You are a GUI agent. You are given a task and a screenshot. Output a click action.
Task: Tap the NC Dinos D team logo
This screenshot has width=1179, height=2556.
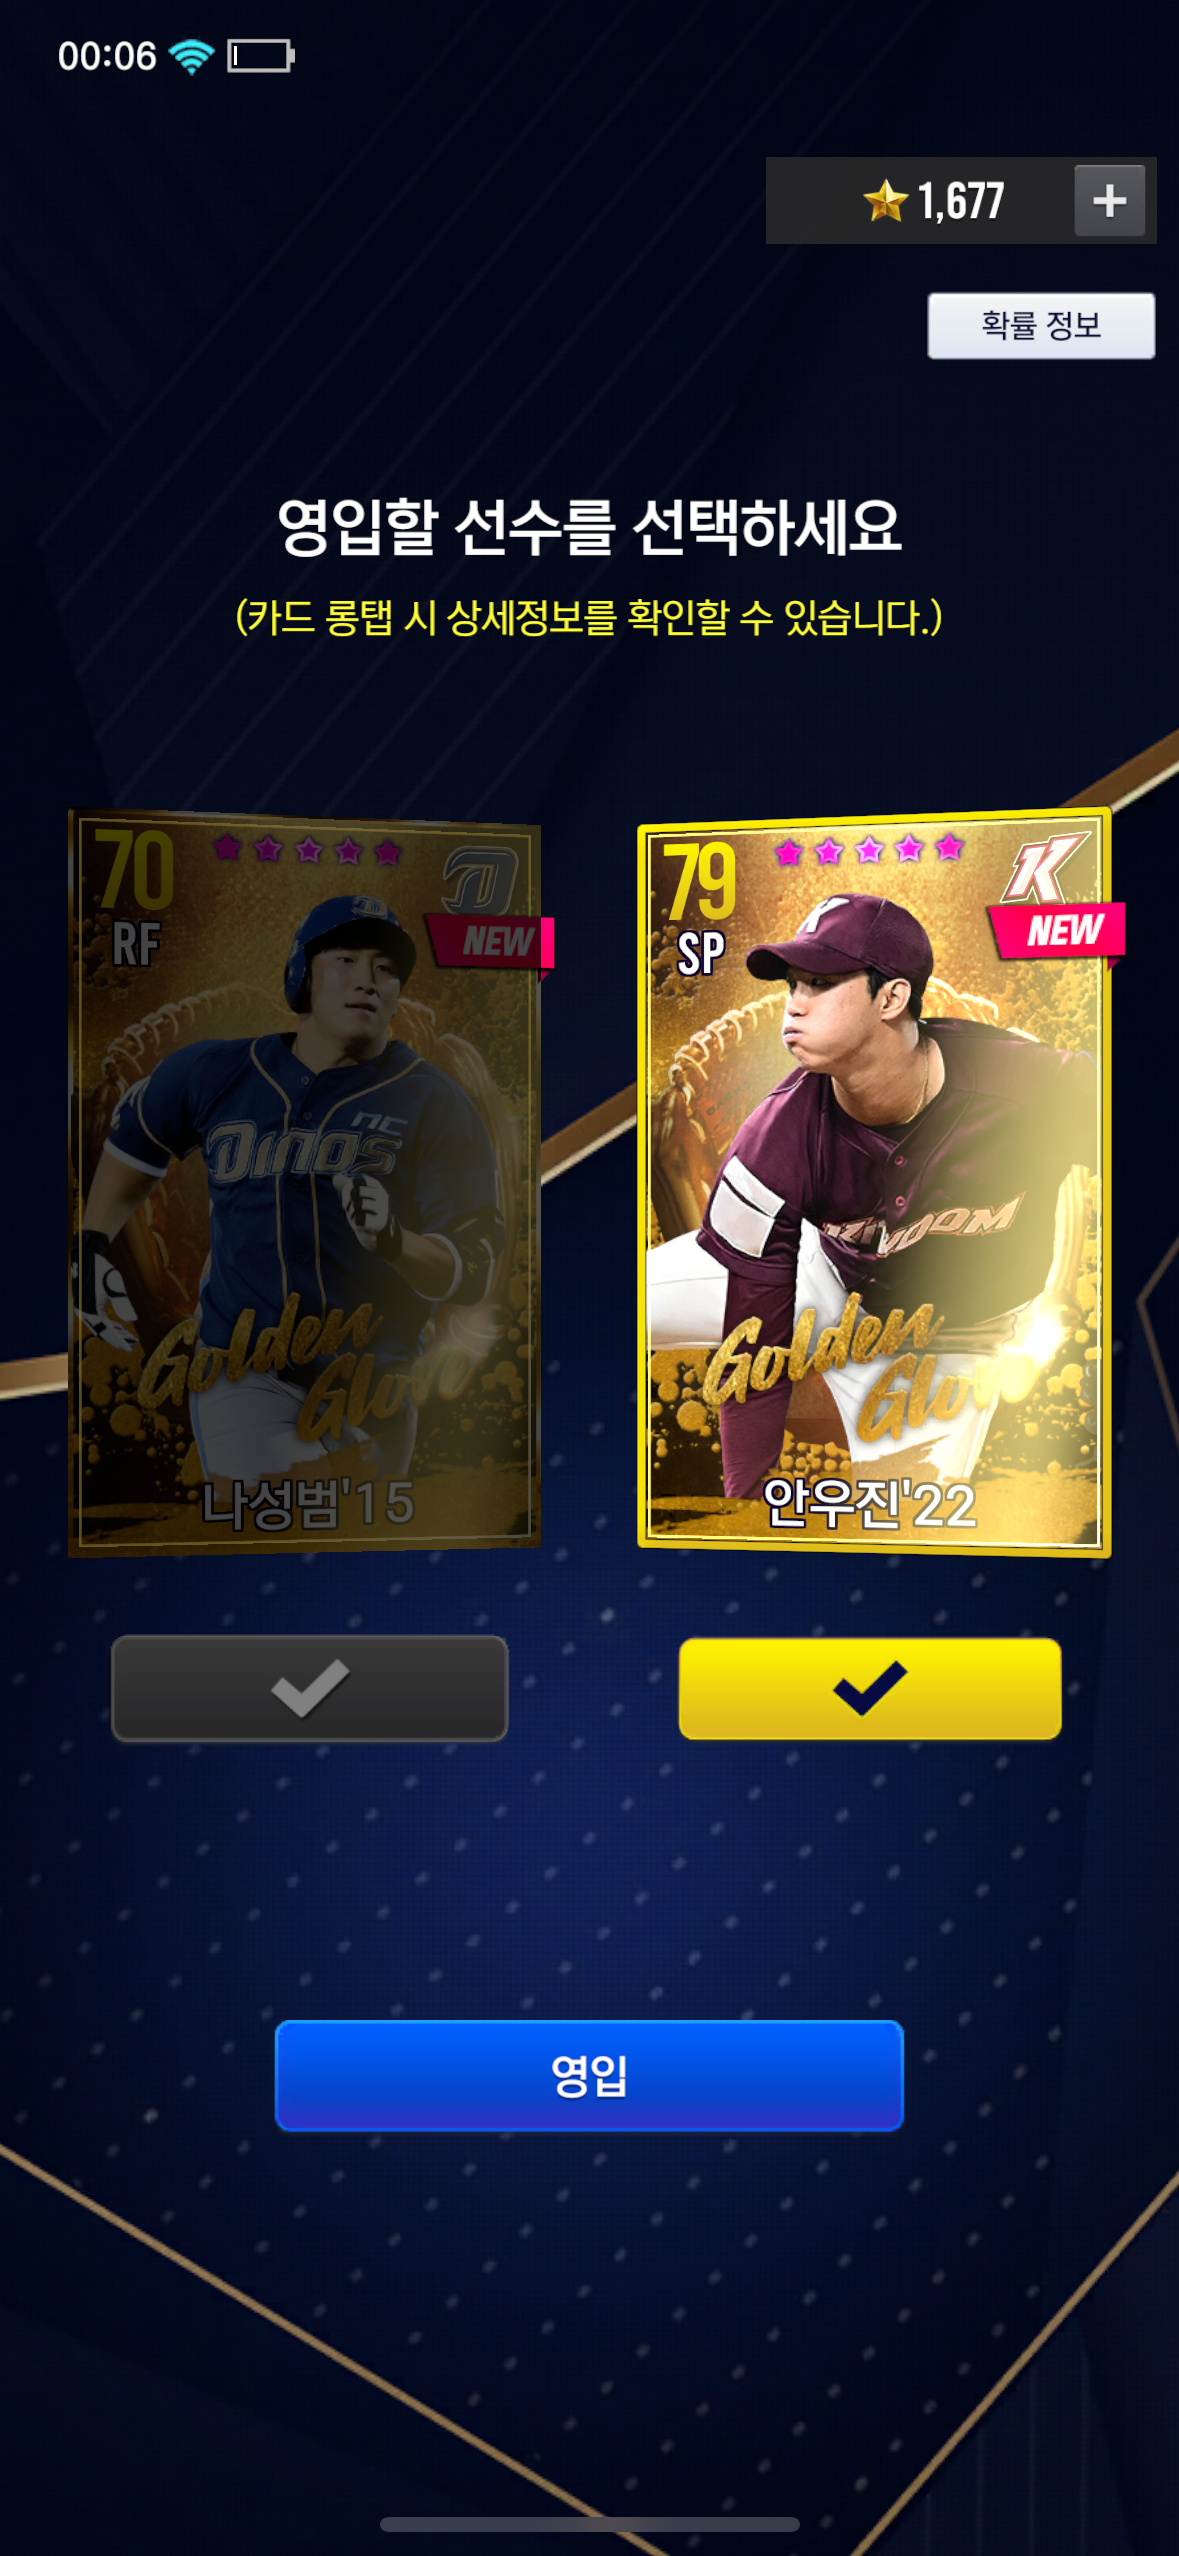tap(480, 880)
